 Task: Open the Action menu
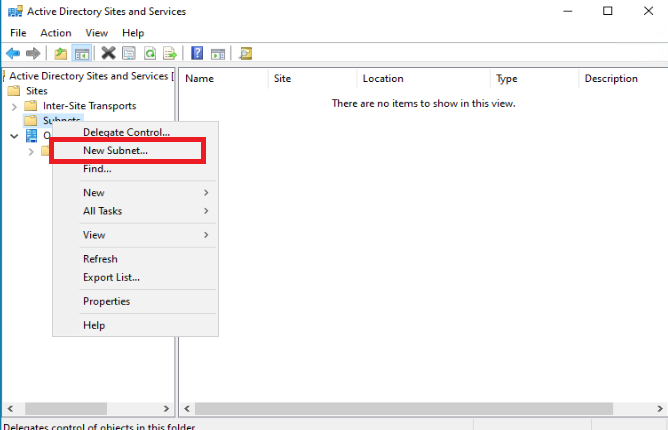pos(56,33)
